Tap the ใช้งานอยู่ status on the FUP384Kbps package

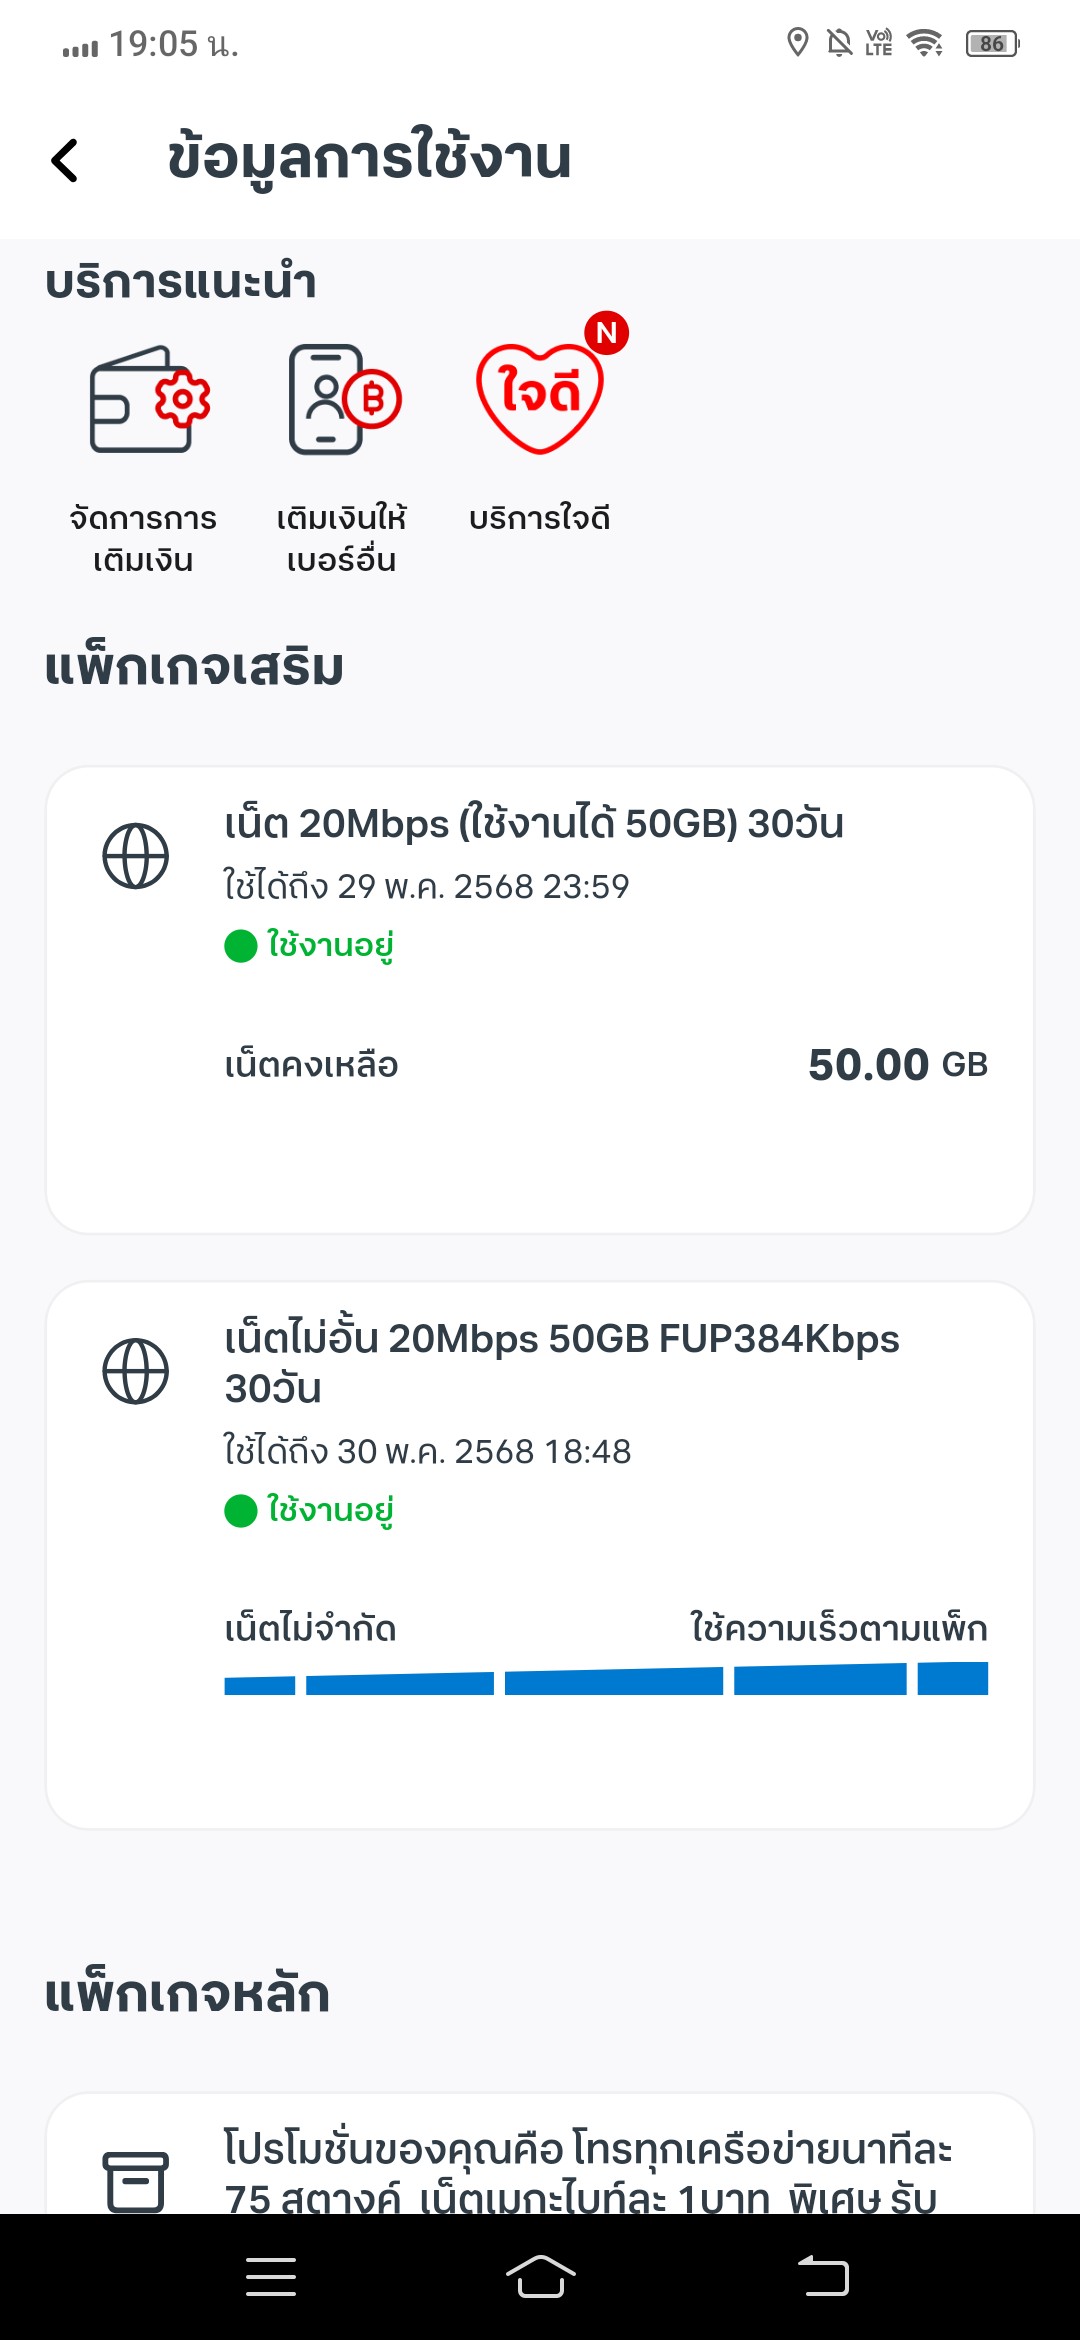pyautogui.click(x=309, y=1510)
